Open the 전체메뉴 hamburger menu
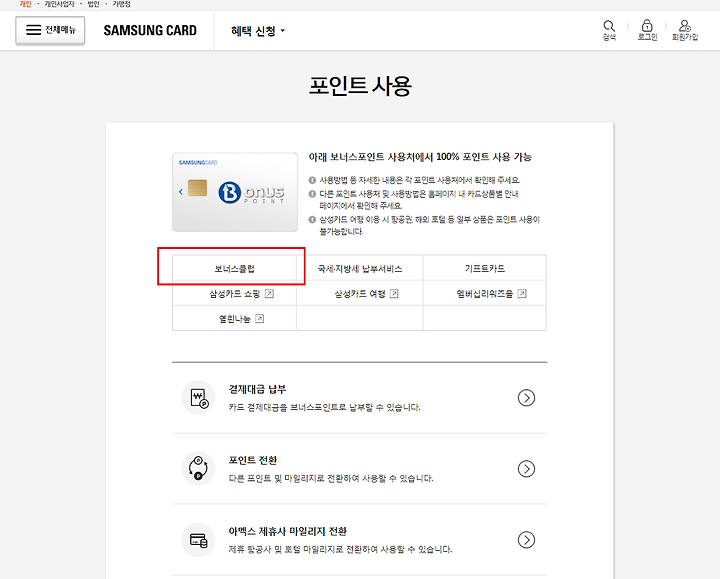The width and height of the screenshot is (720, 579). pyautogui.click(x=50, y=30)
